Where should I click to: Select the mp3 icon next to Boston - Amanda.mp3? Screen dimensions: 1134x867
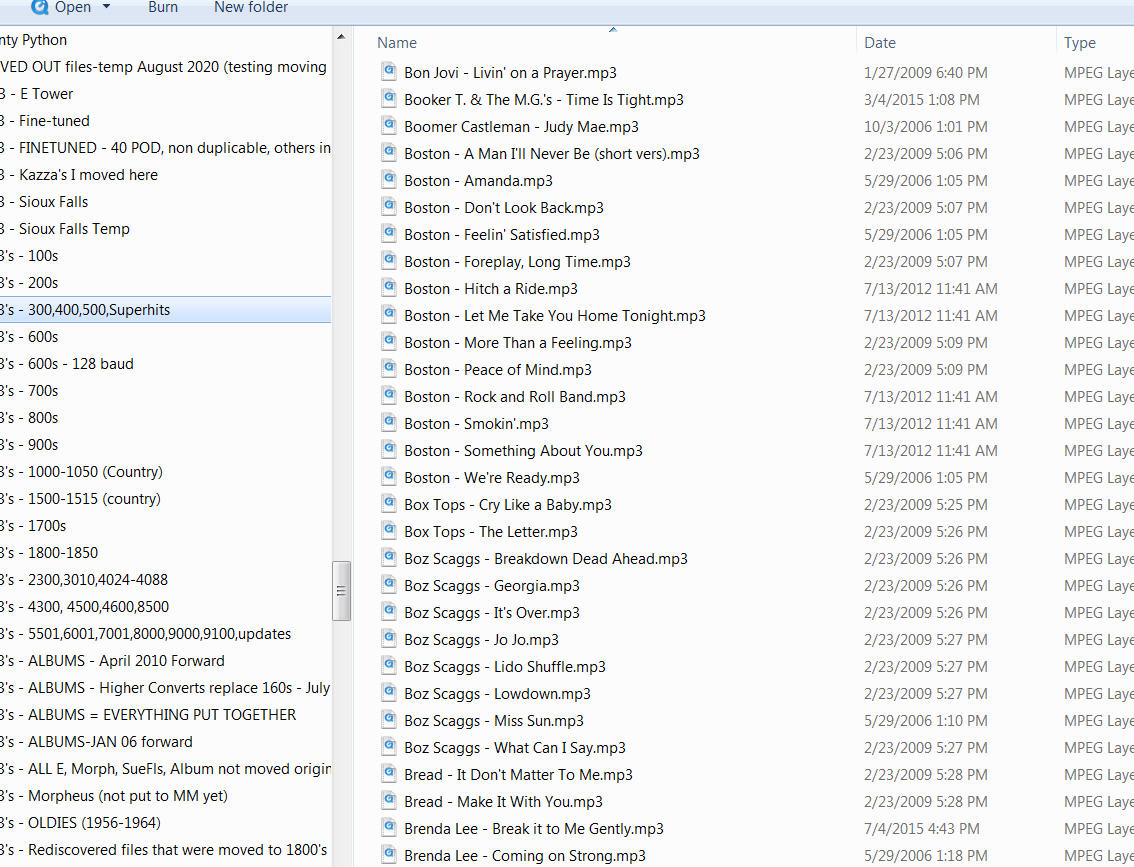[x=388, y=179]
